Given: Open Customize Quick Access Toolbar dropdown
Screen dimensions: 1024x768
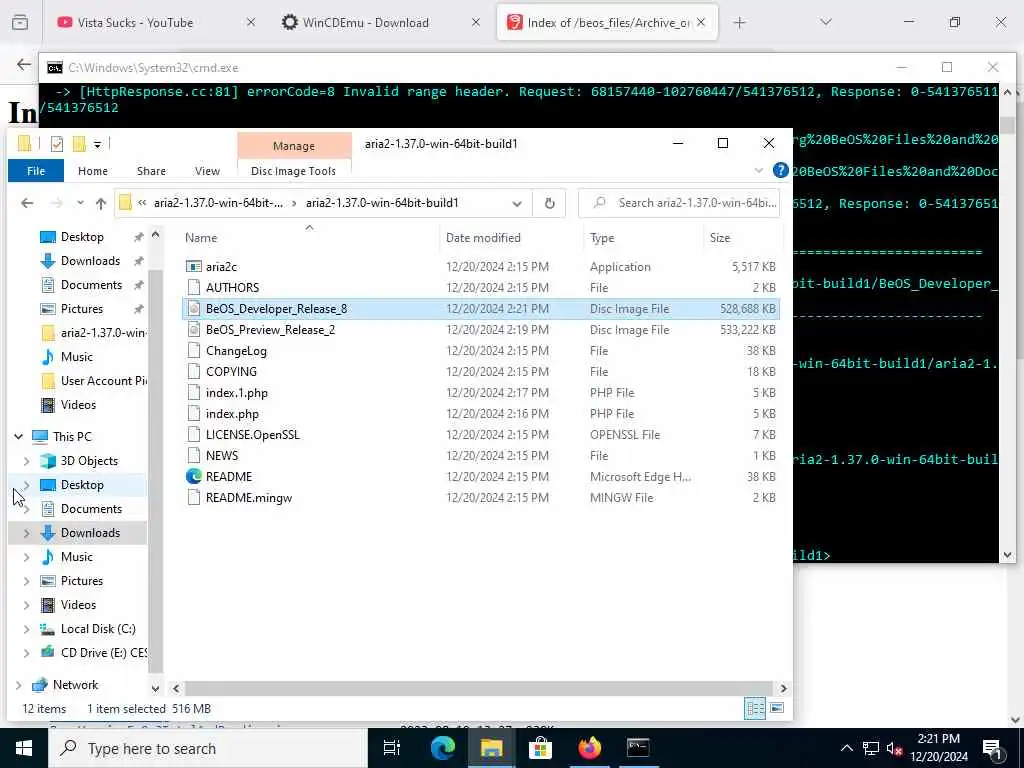Looking at the screenshot, I should pos(97,144).
